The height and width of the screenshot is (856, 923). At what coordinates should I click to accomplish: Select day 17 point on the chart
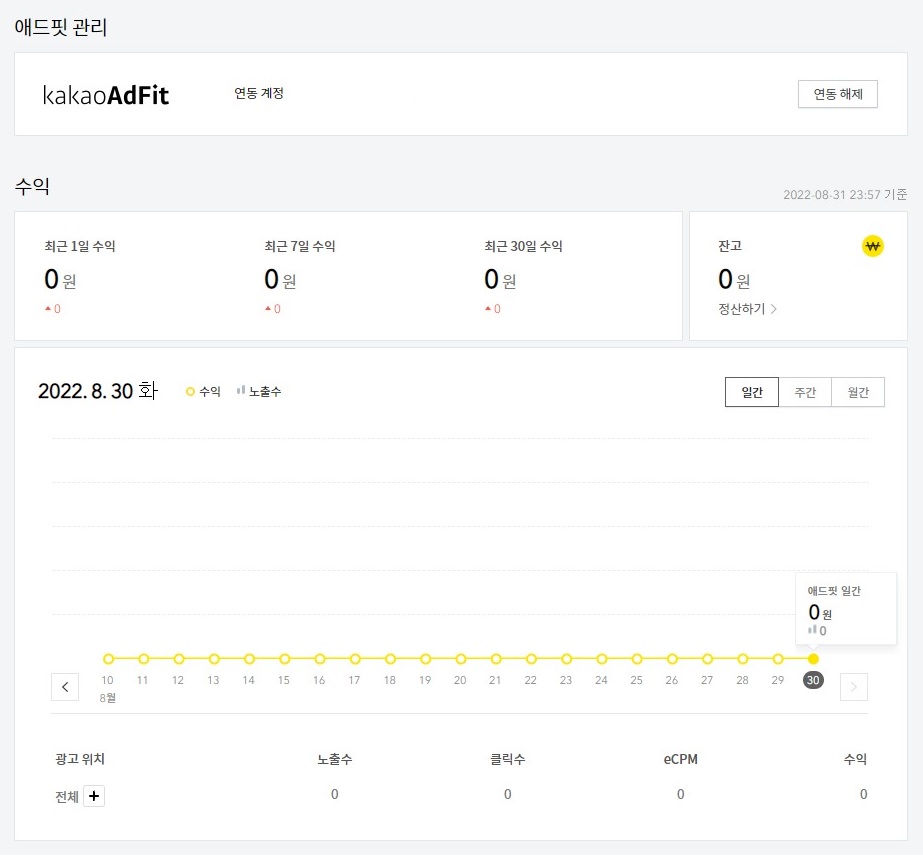354,659
